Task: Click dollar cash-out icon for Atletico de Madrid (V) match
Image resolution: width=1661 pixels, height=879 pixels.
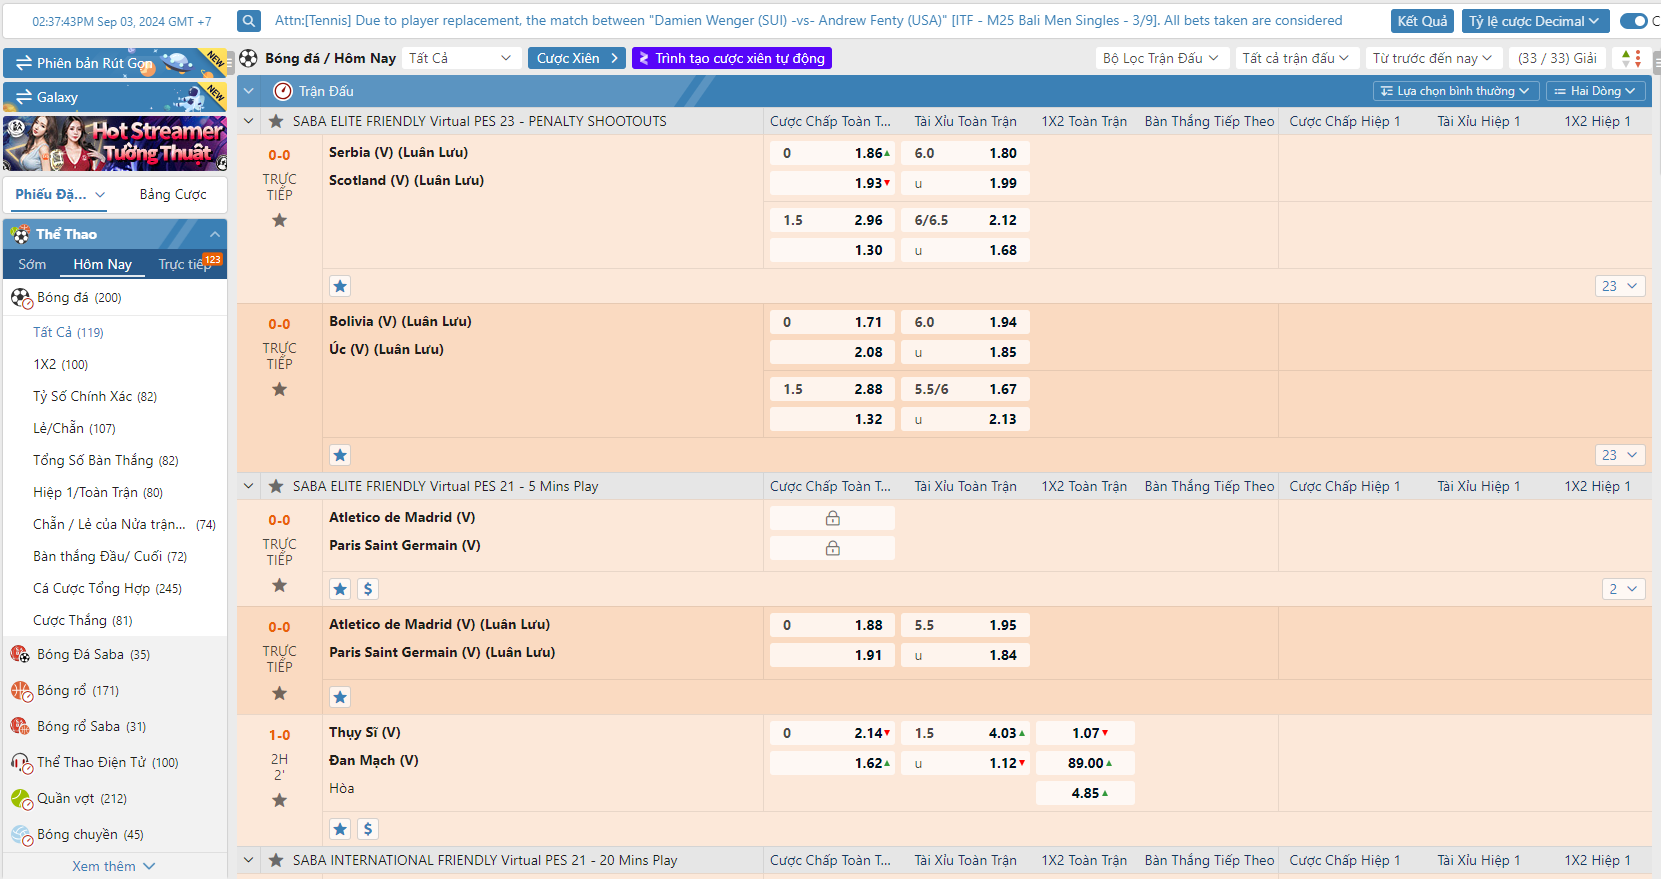Action: click(x=368, y=589)
